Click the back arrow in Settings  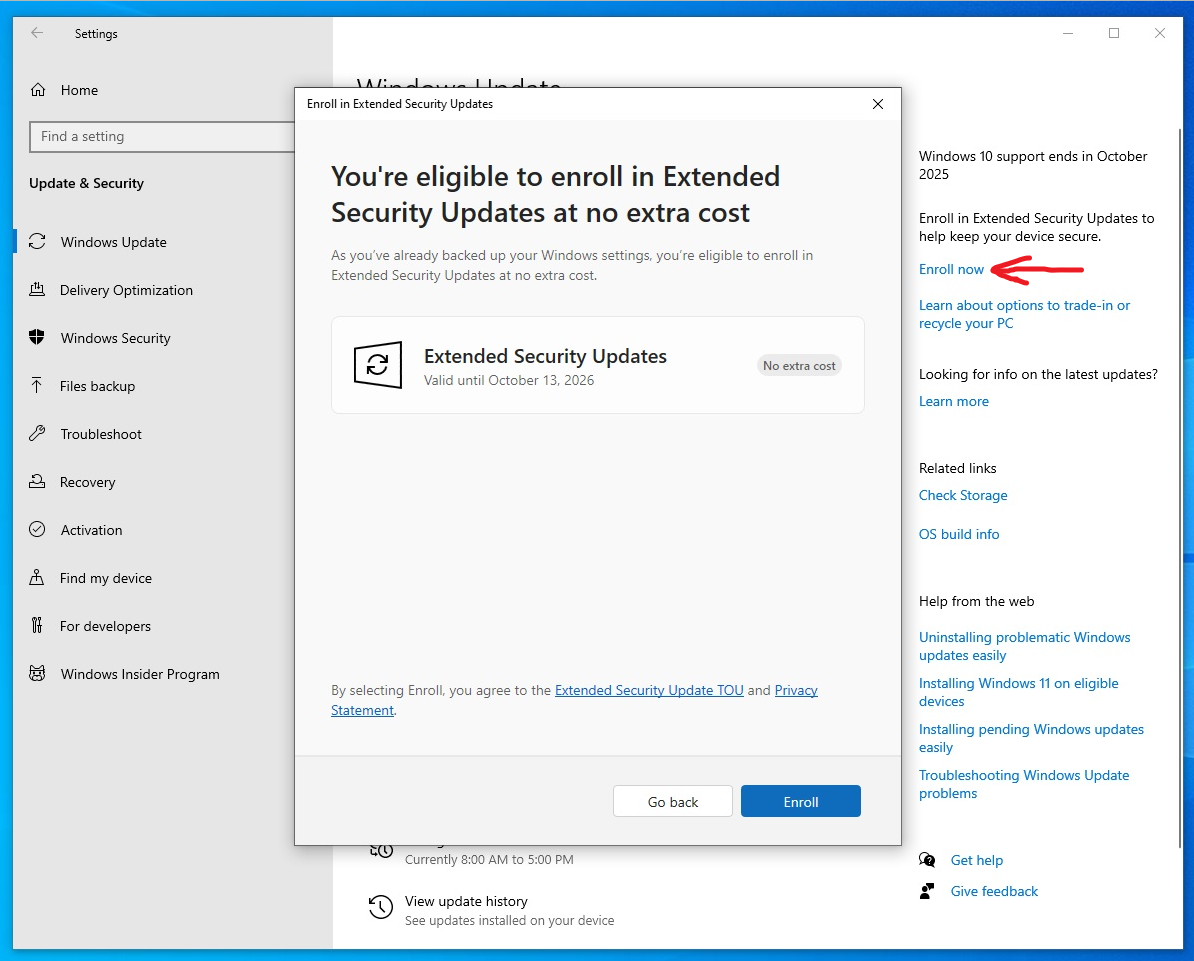(x=37, y=33)
